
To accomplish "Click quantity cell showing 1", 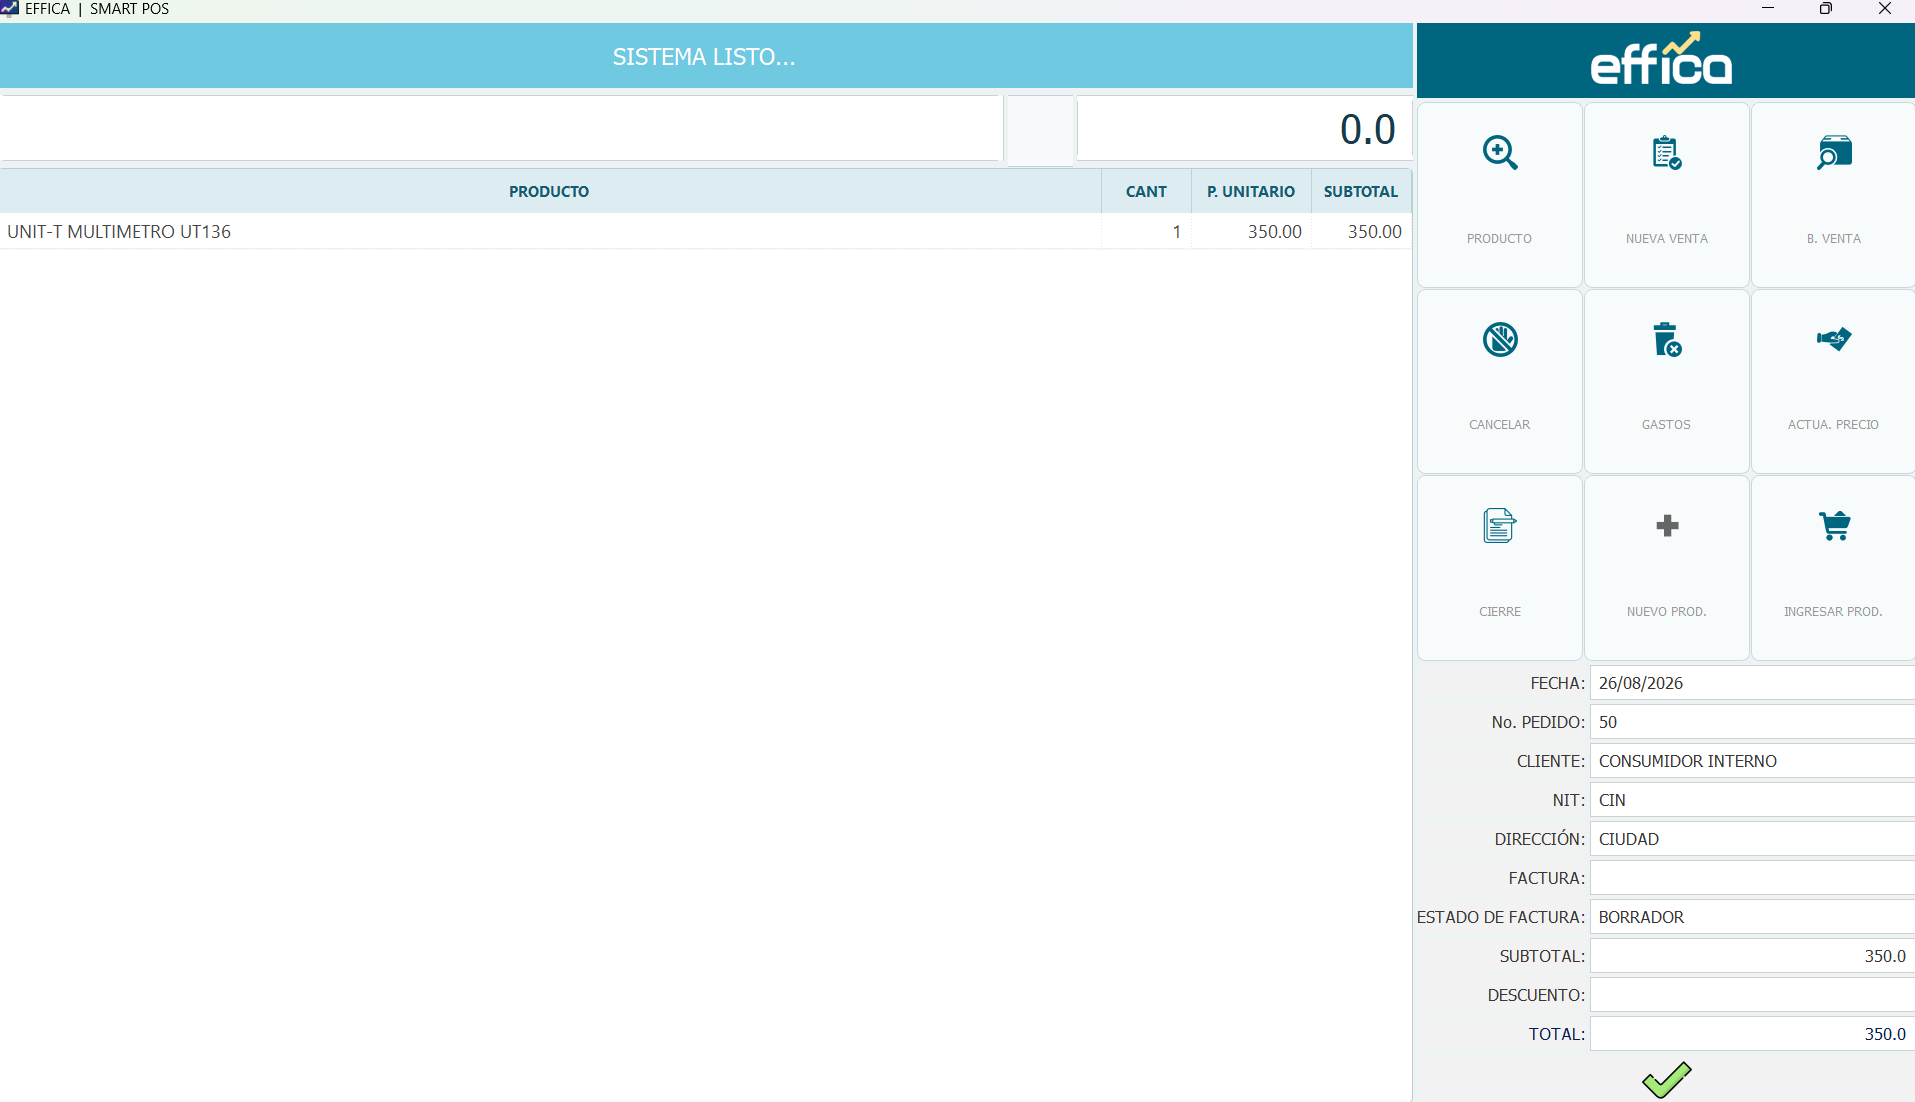I will (1146, 231).
